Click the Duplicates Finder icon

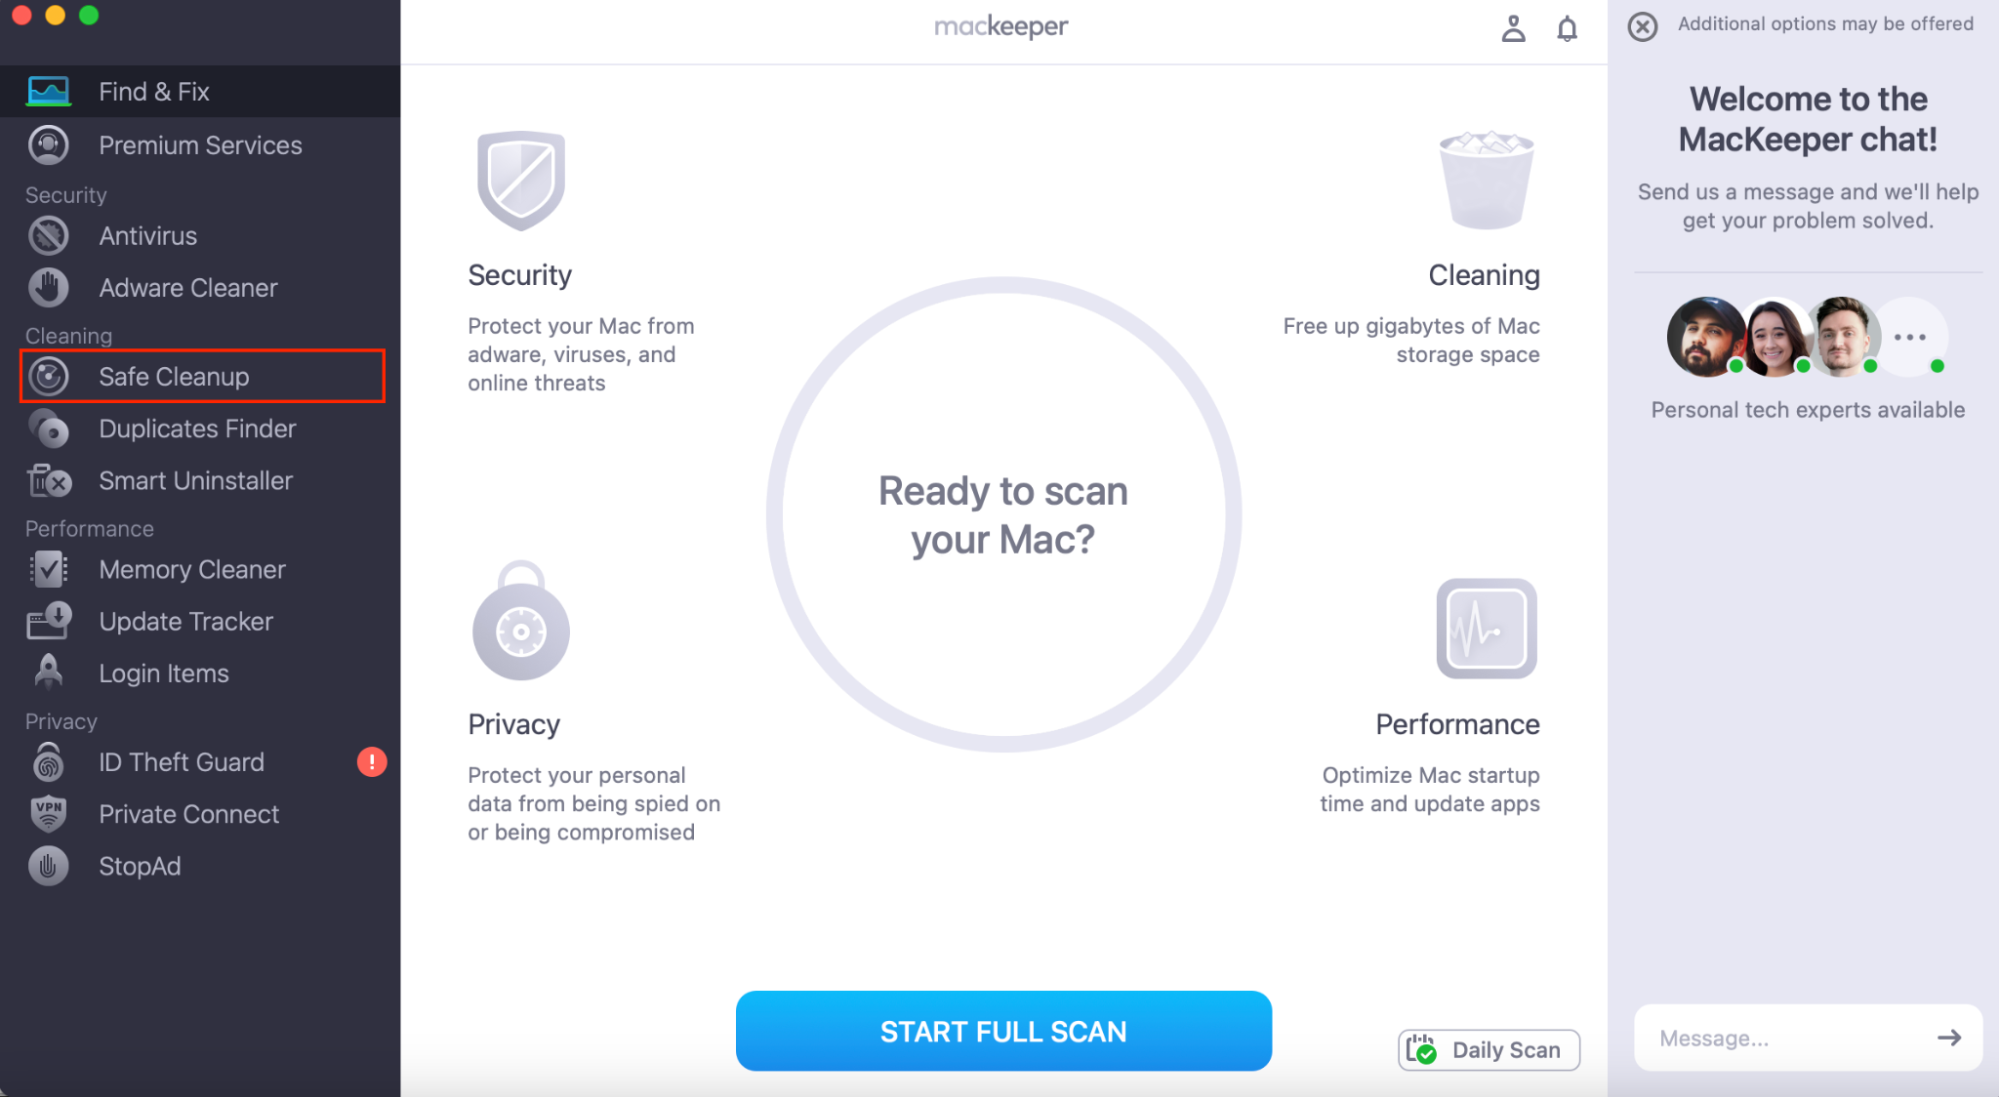pyautogui.click(x=49, y=429)
